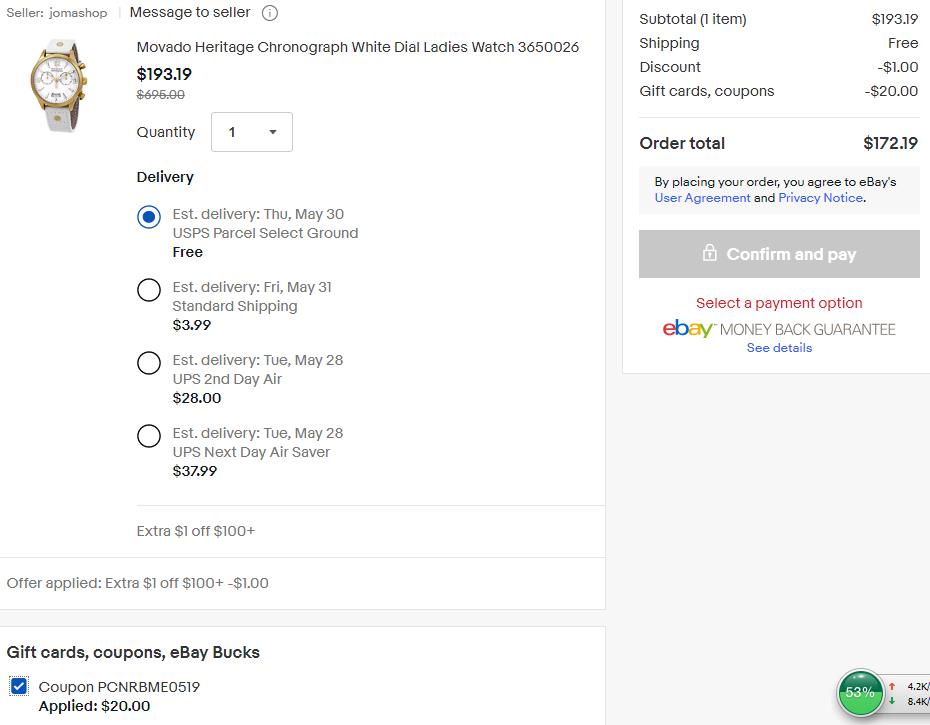The width and height of the screenshot is (930, 725).
Task: Select UPS 2nd Day Air delivery option
Action: coord(149,363)
